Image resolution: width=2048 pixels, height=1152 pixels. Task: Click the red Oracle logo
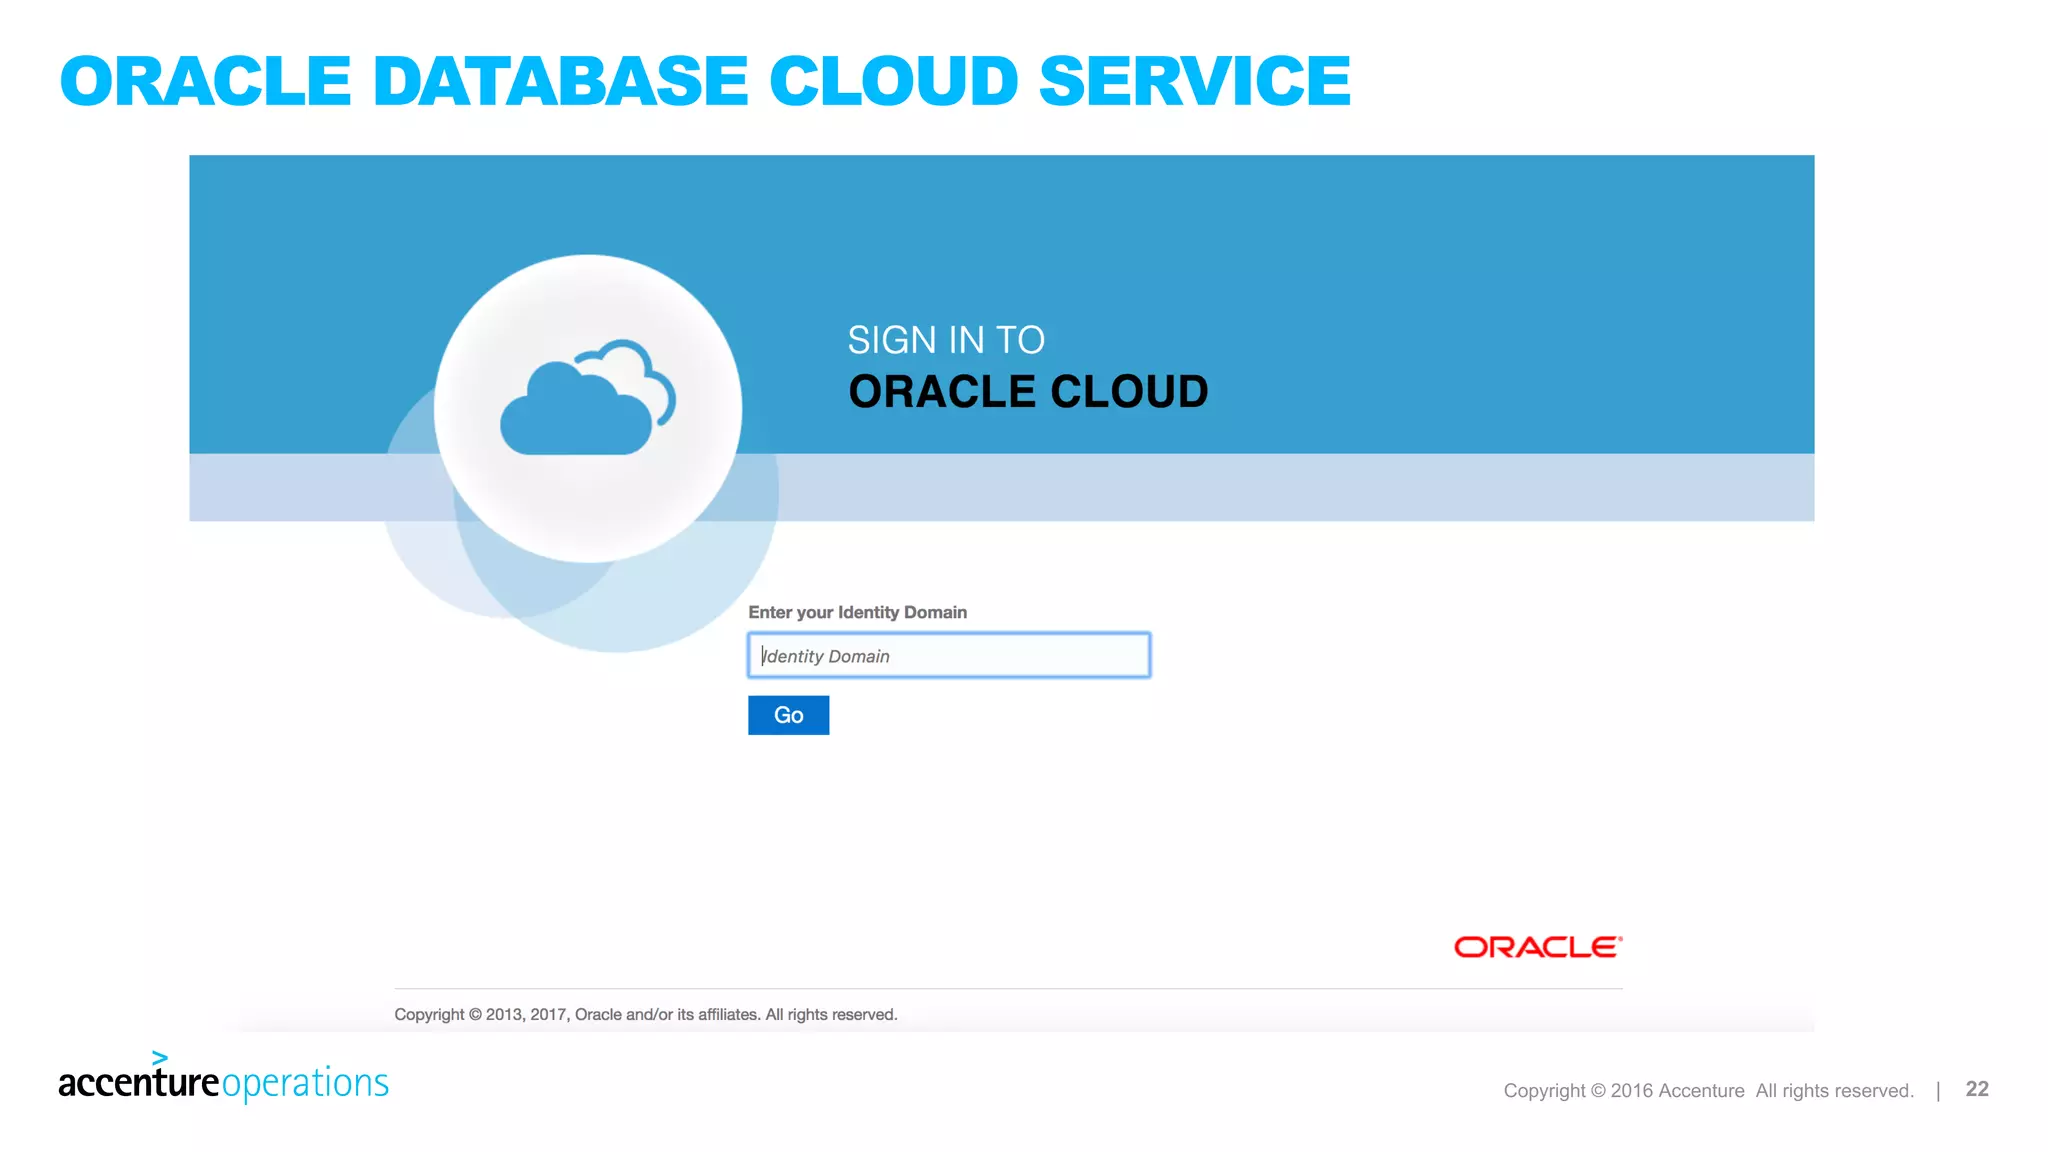1538,946
